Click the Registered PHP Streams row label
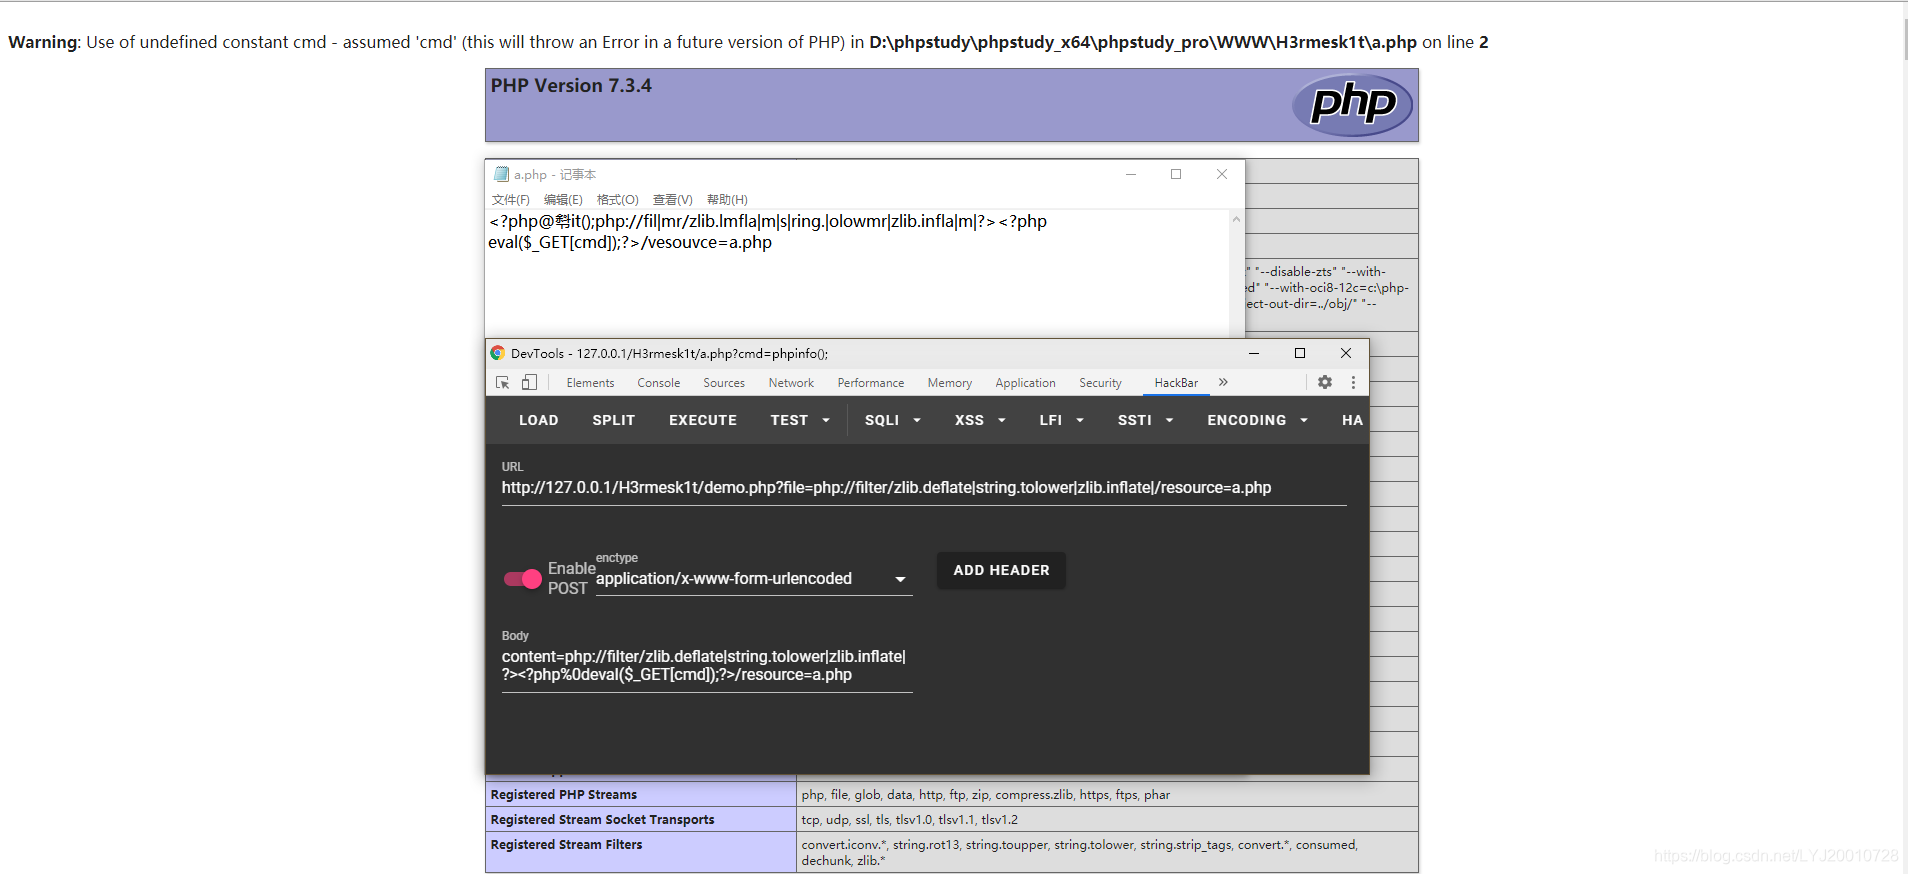Screen dimensions: 1908x874 tap(563, 795)
